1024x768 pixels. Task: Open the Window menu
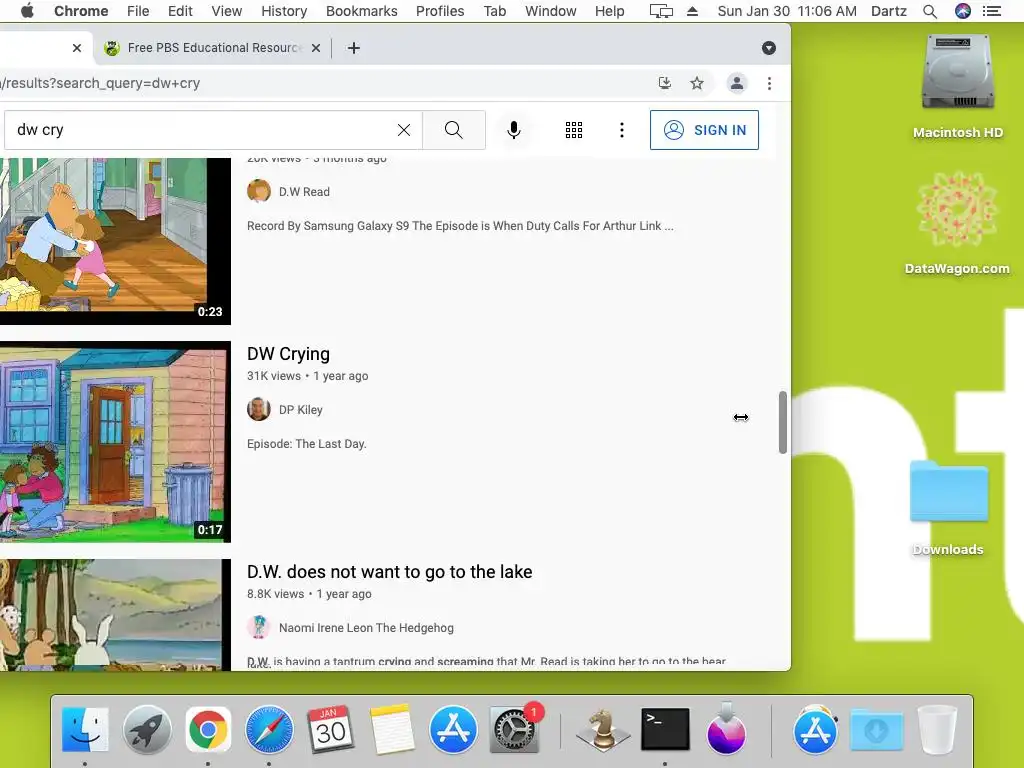click(x=551, y=11)
